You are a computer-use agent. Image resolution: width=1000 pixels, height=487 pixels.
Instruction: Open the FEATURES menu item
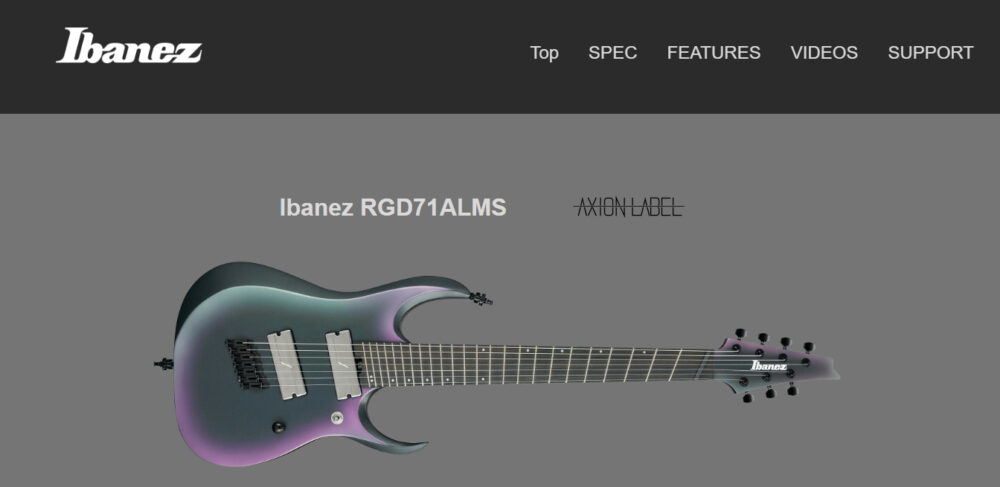click(713, 53)
